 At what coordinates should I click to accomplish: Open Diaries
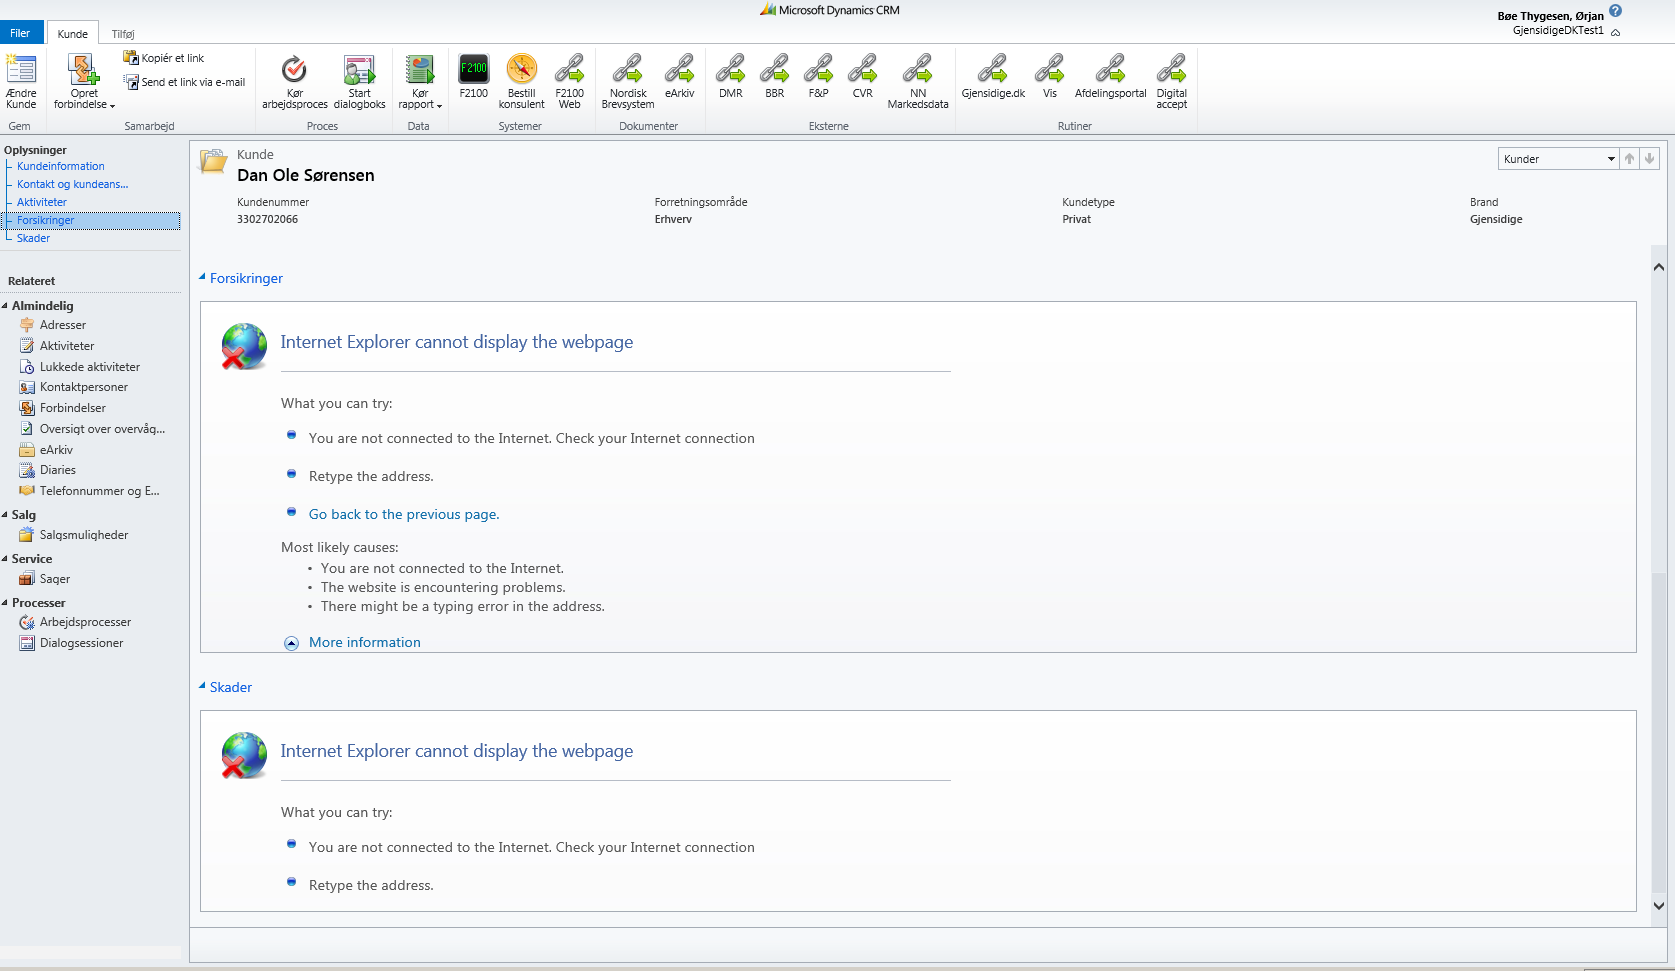[x=57, y=470]
